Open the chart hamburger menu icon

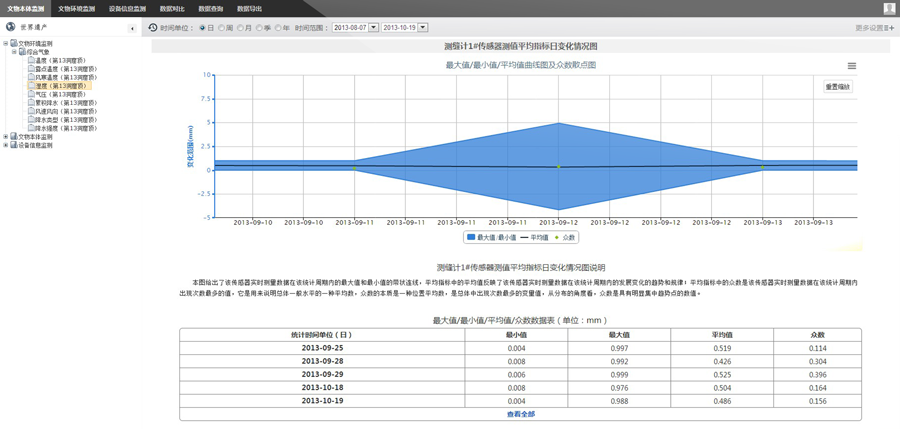click(851, 66)
